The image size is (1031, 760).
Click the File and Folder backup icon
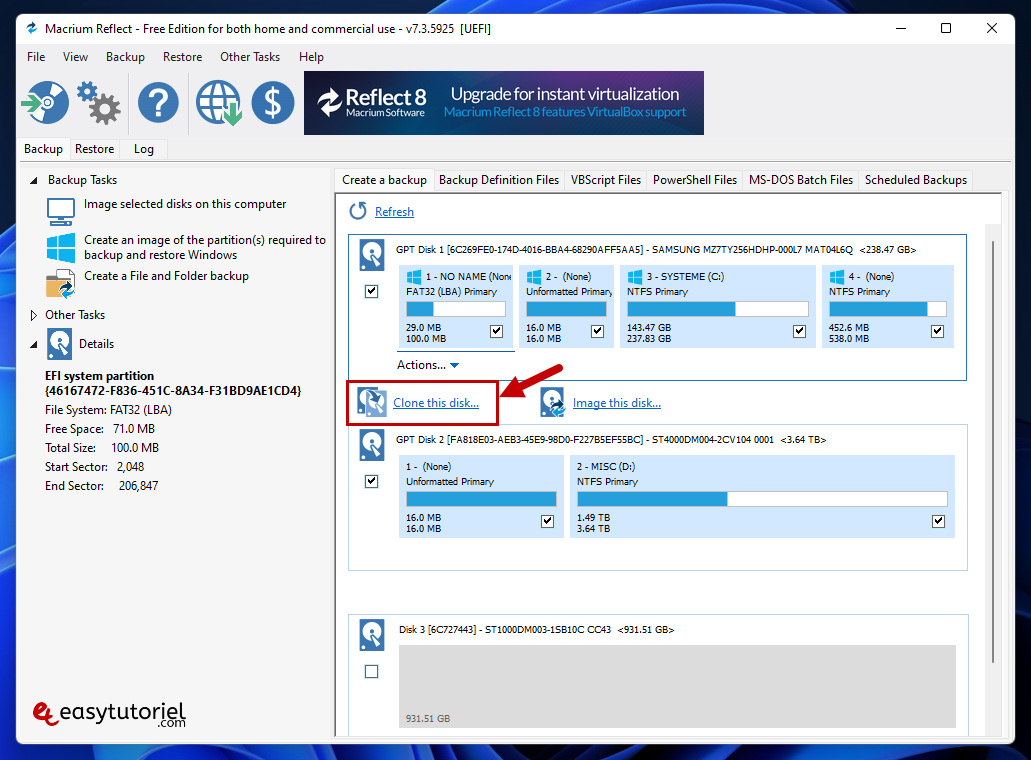[60, 283]
